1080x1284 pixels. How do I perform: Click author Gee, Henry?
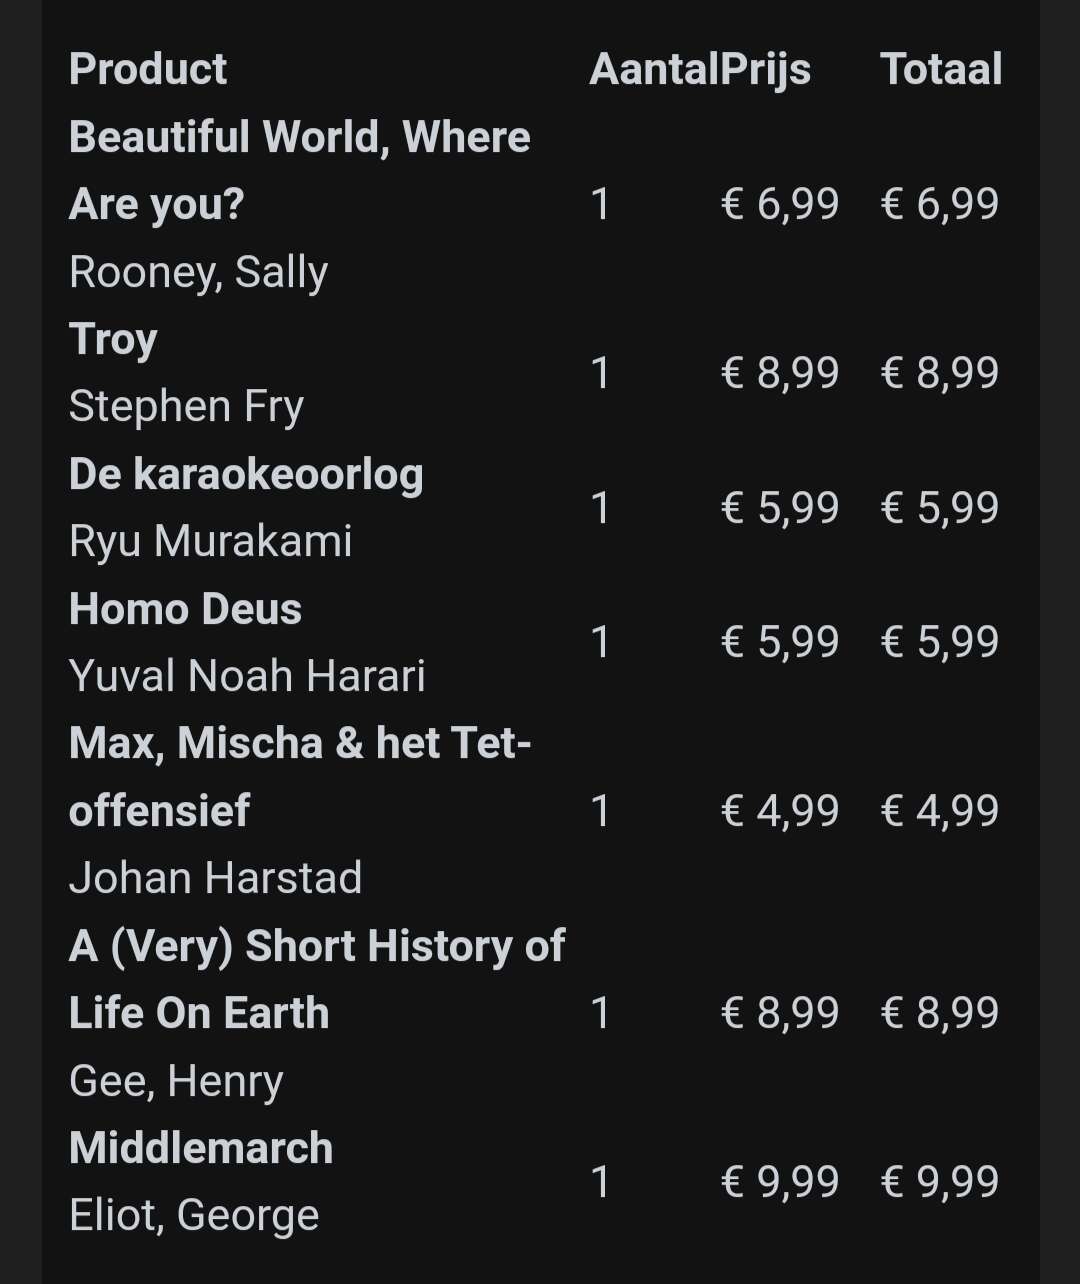176,1081
